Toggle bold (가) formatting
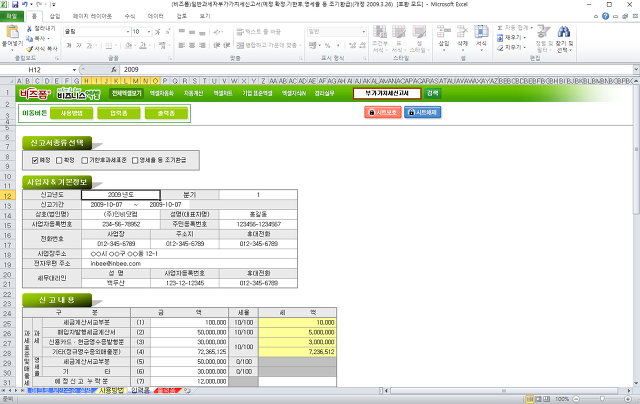 pos(69,45)
